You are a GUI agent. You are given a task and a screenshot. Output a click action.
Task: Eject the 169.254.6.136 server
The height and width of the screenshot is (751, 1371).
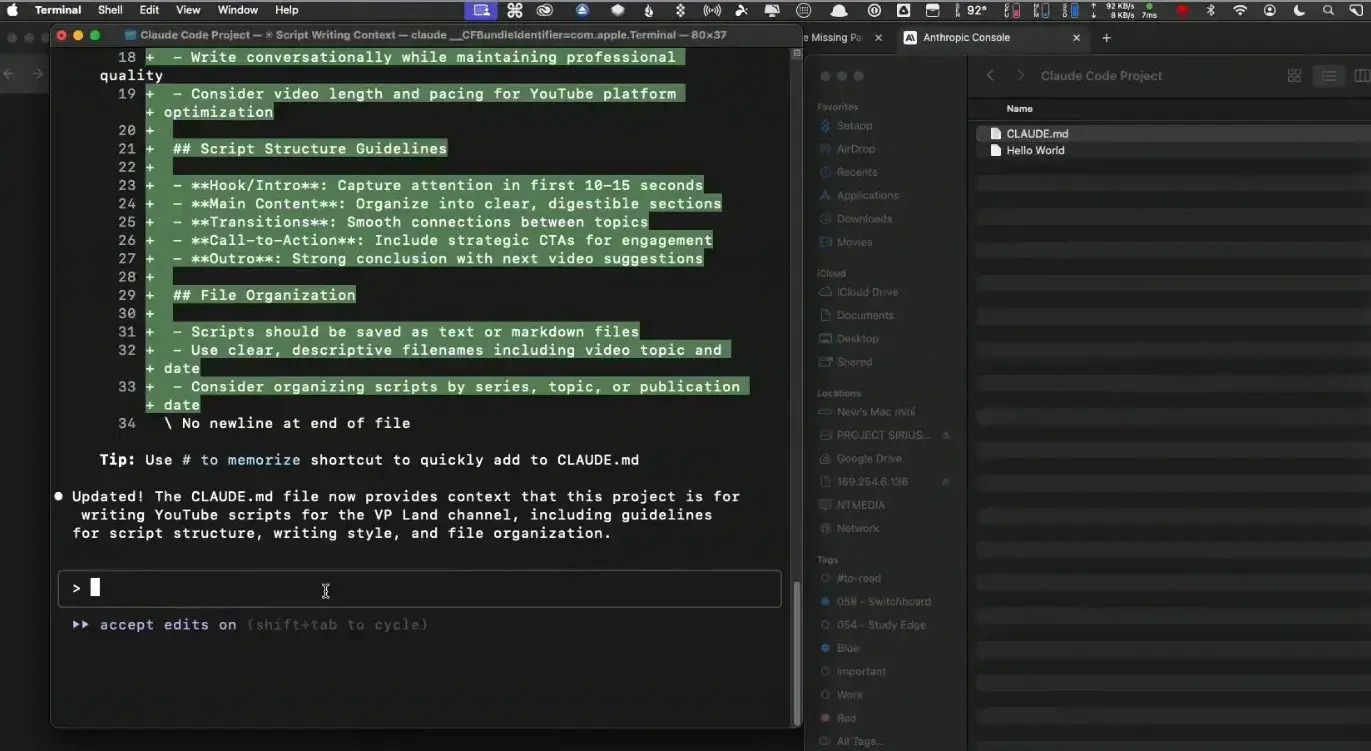946,482
